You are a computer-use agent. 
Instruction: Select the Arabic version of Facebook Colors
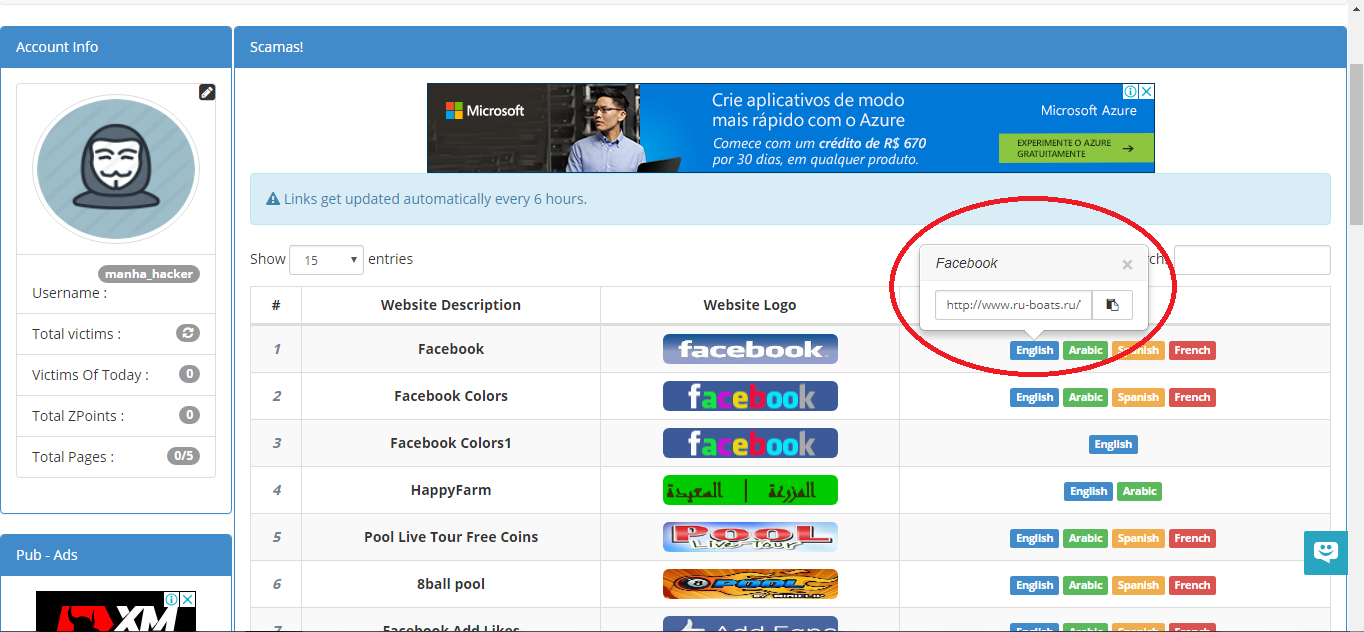[x=1085, y=397]
